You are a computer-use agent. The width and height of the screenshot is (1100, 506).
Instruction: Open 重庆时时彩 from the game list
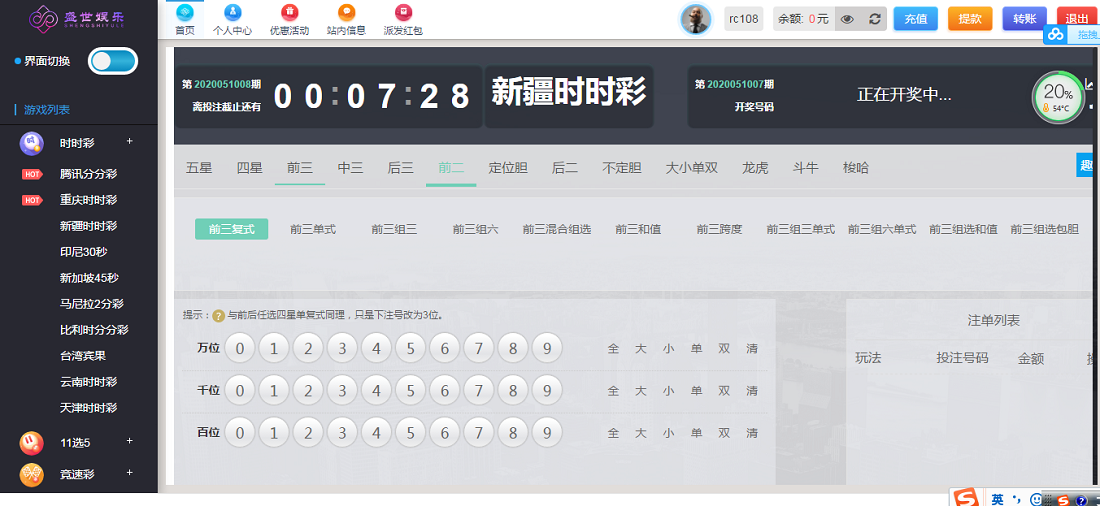click(x=88, y=200)
